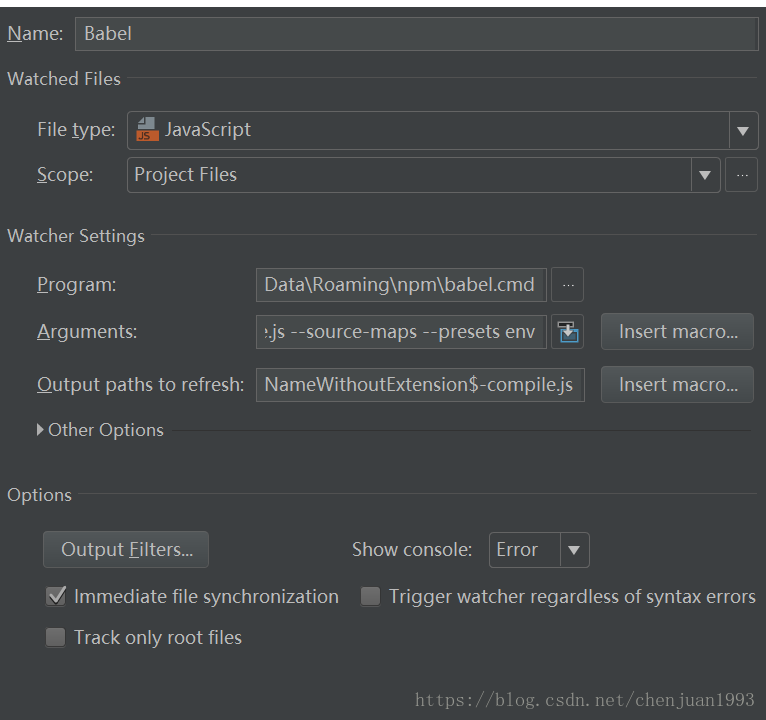Click the Arguments input field
This screenshot has width=766, height=720.
click(x=401, y=332)
